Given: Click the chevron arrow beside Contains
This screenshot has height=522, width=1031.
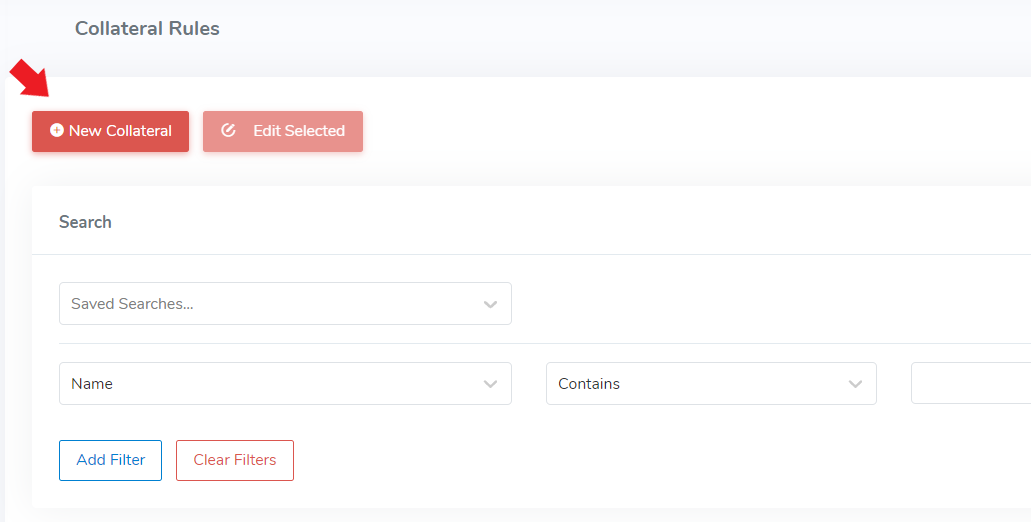Looking at the screenshot, I should point(855,384).
